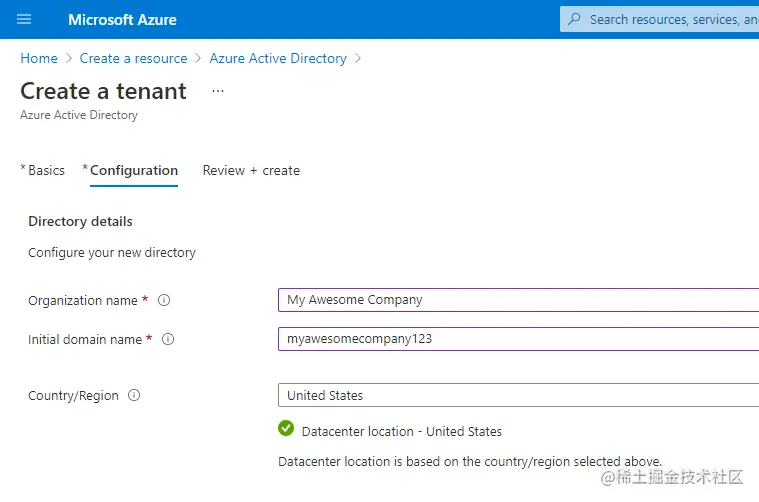
Task: Click the Create a tenant title
Action: 103,91
